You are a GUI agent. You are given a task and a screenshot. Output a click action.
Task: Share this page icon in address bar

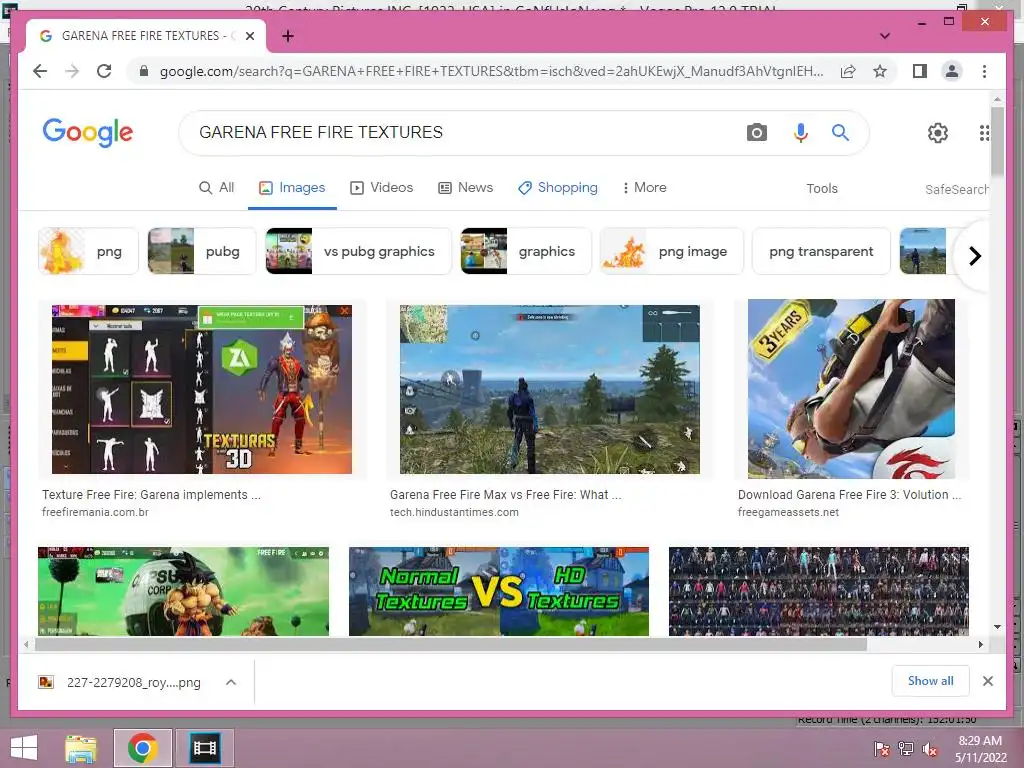coord(848,71)
